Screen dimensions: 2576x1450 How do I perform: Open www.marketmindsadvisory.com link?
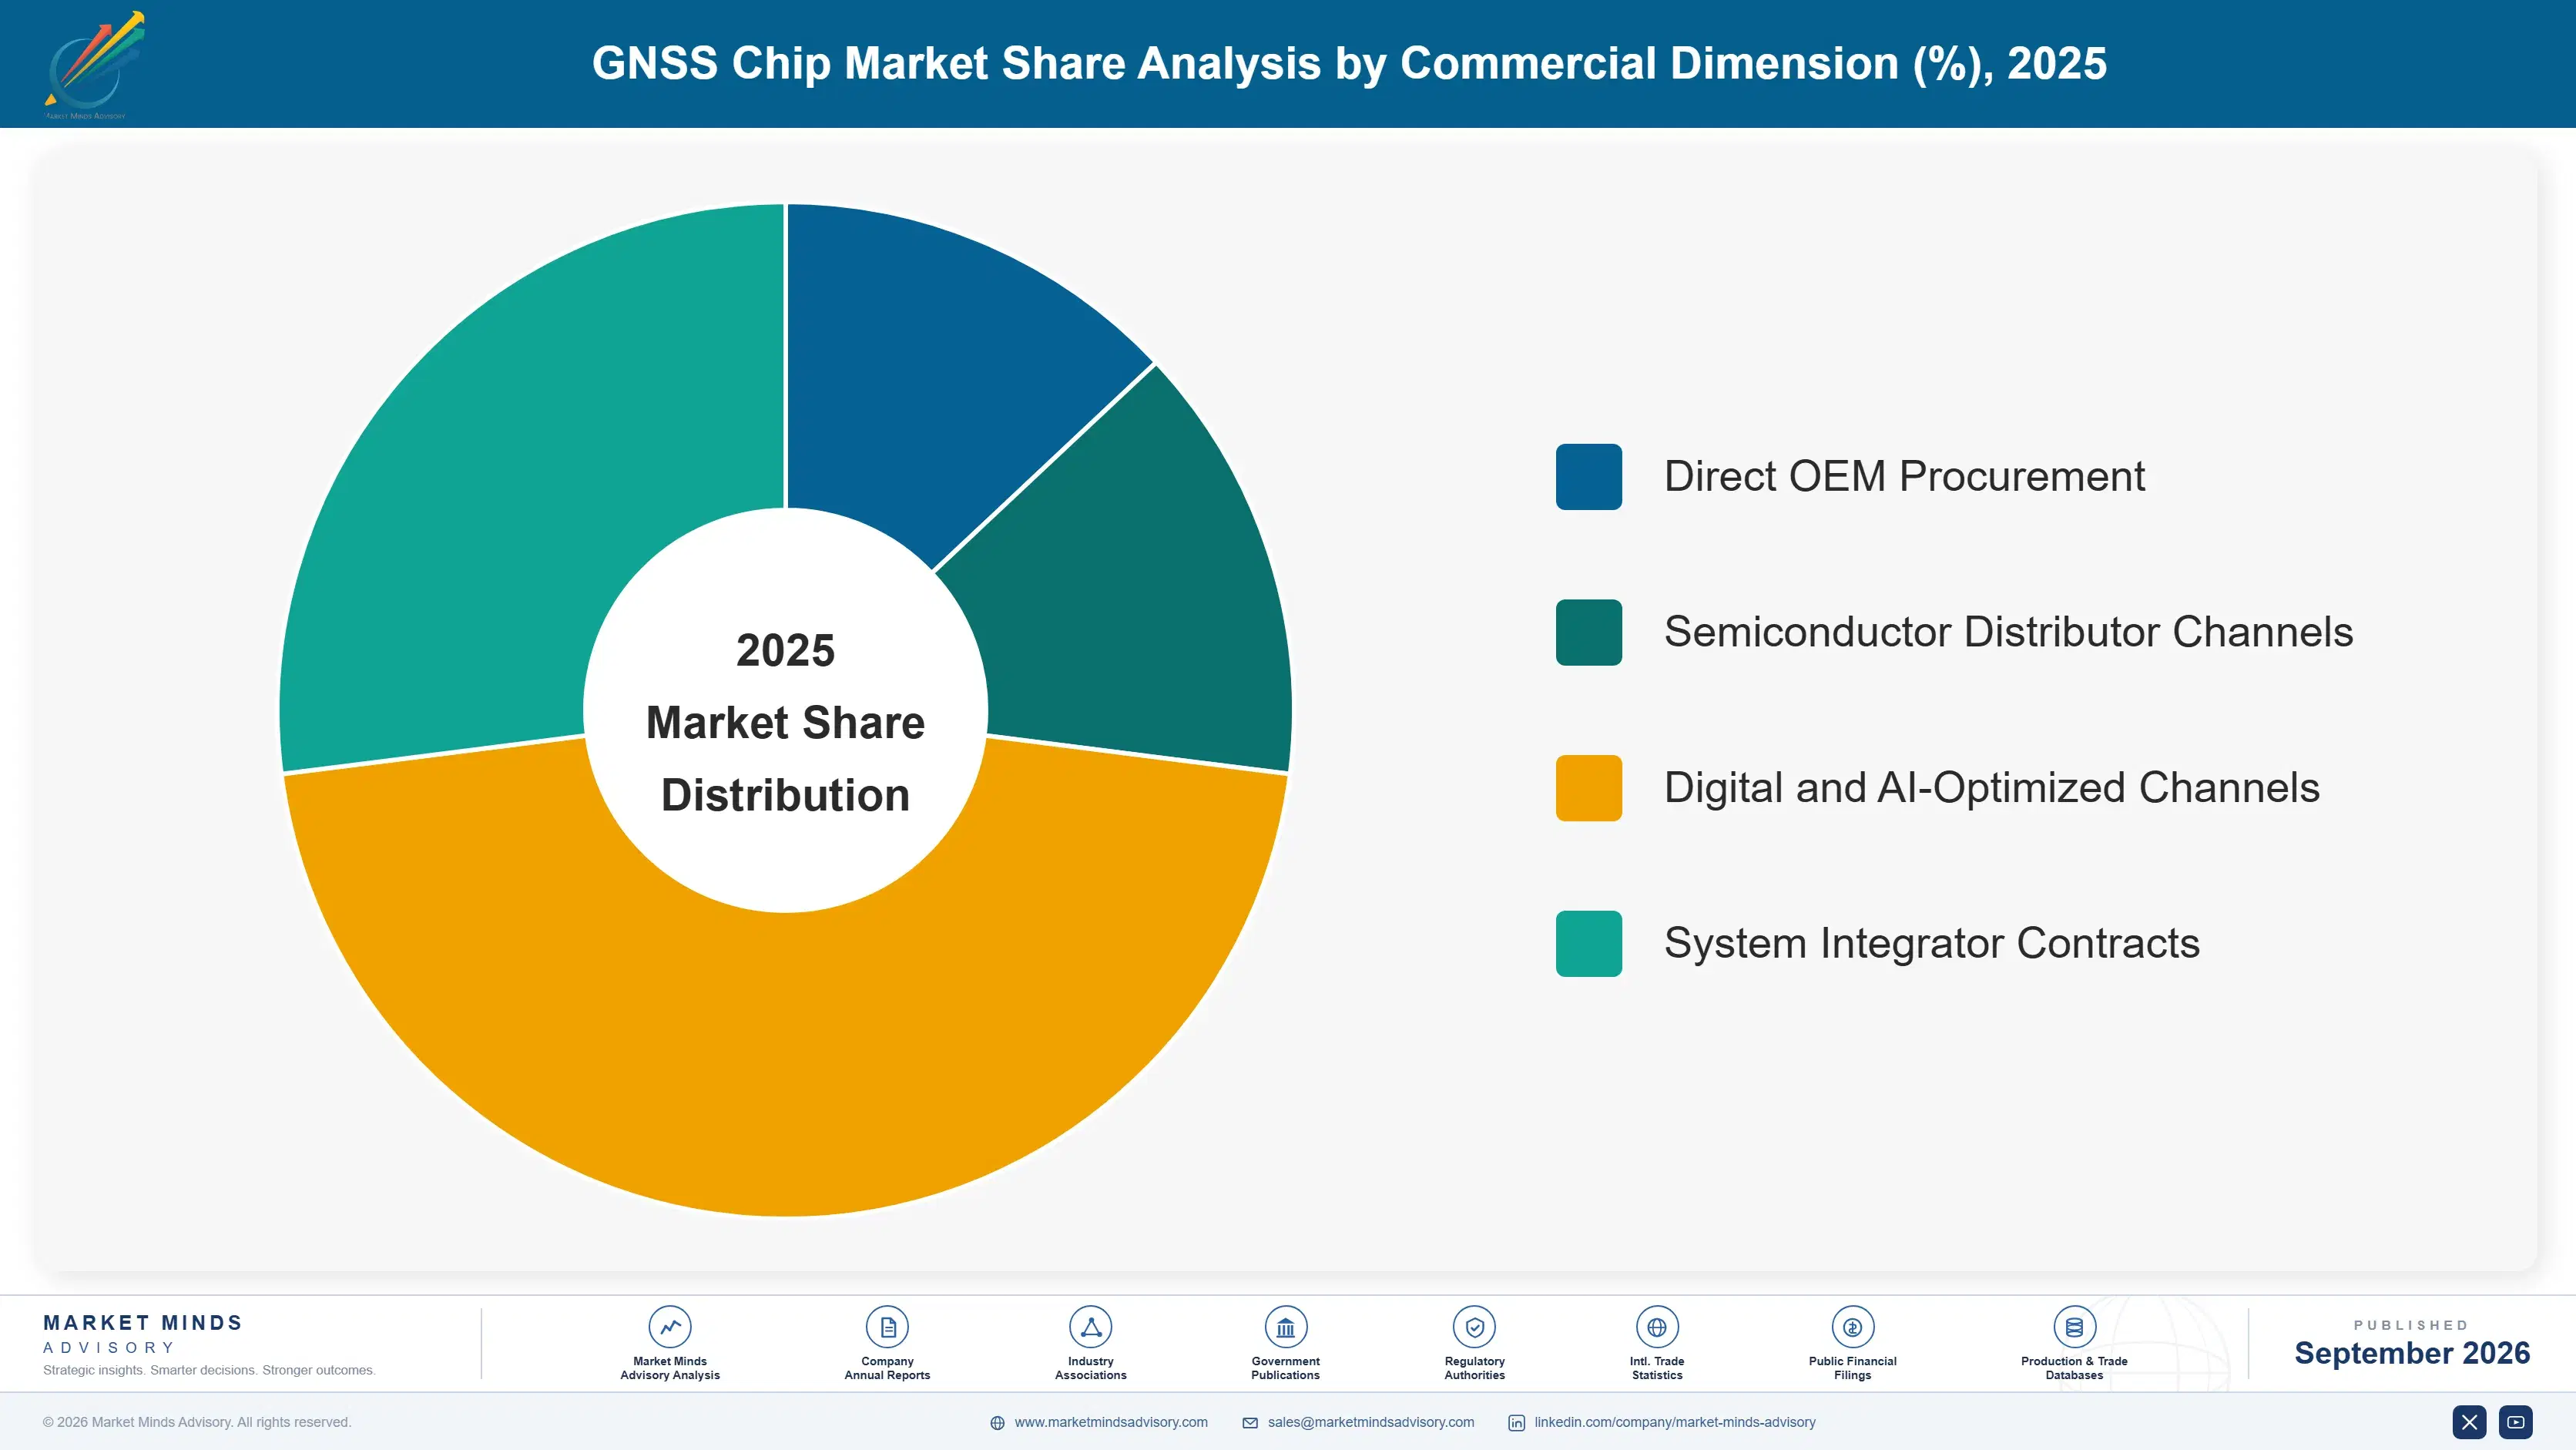coord(1111,1422)
